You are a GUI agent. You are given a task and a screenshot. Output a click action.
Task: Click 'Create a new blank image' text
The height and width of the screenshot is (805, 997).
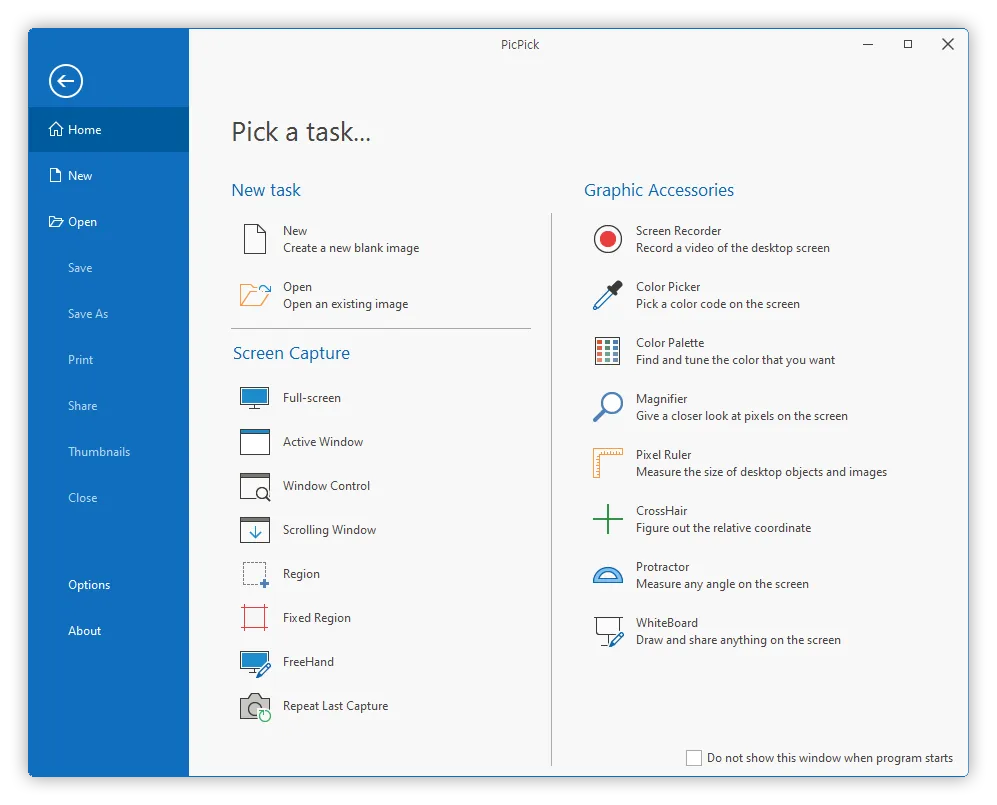[351, 248]
